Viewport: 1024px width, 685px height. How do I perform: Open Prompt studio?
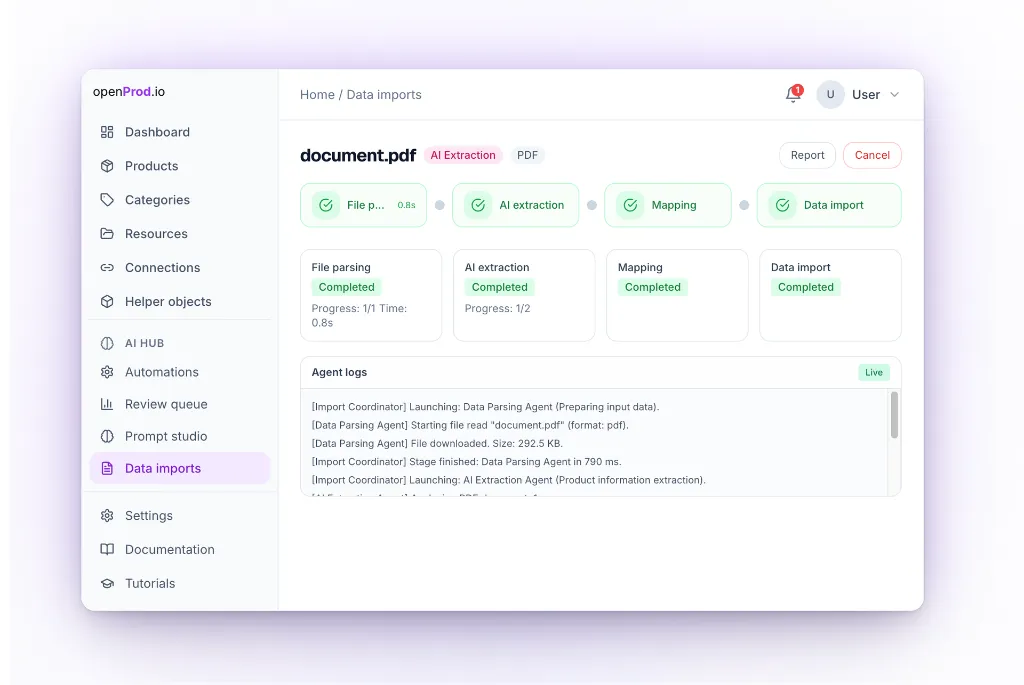180,436
